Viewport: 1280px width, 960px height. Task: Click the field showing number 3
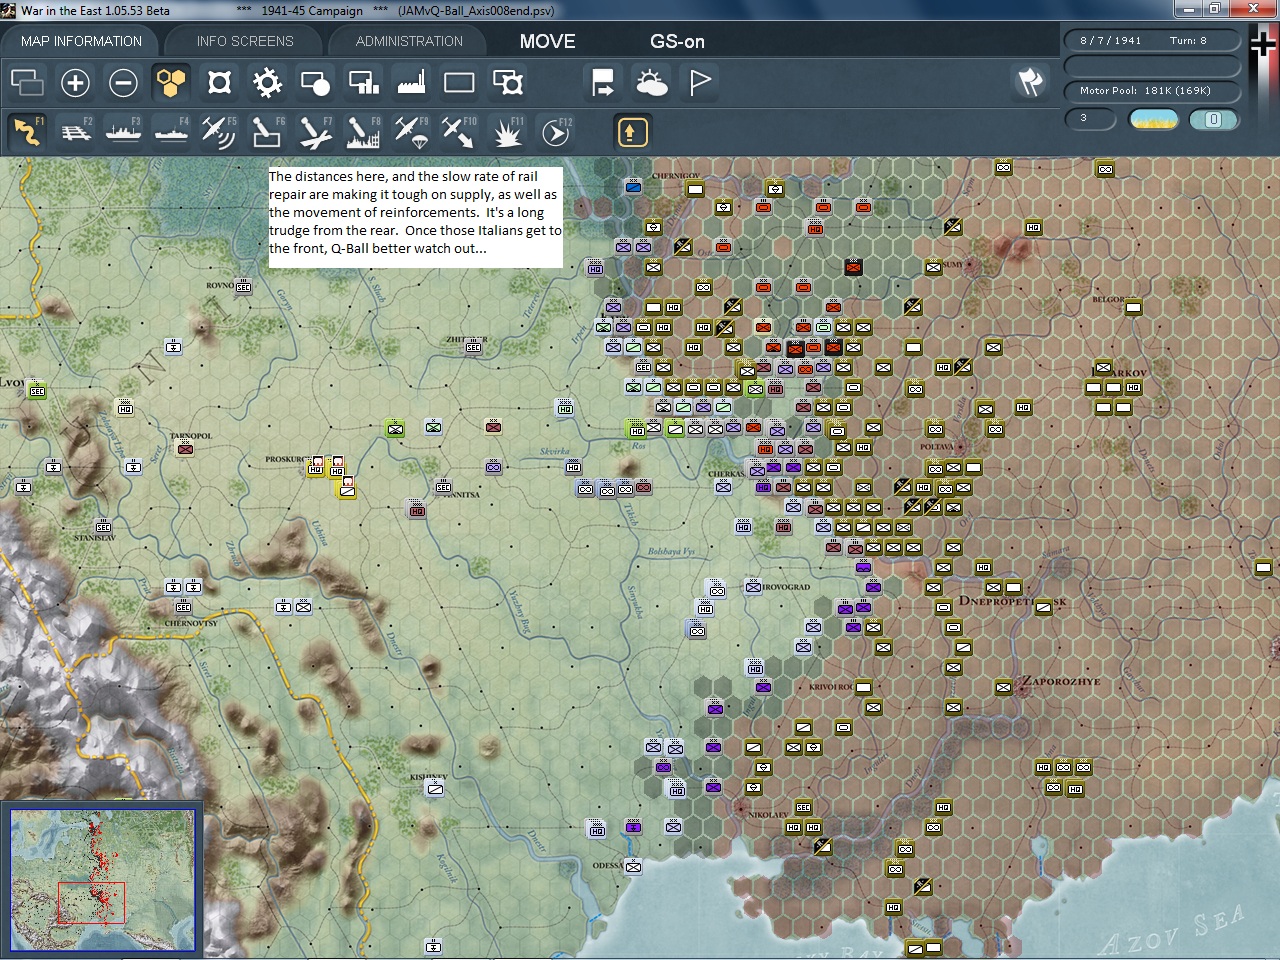pyautogui.click(x=1091, y=118)
